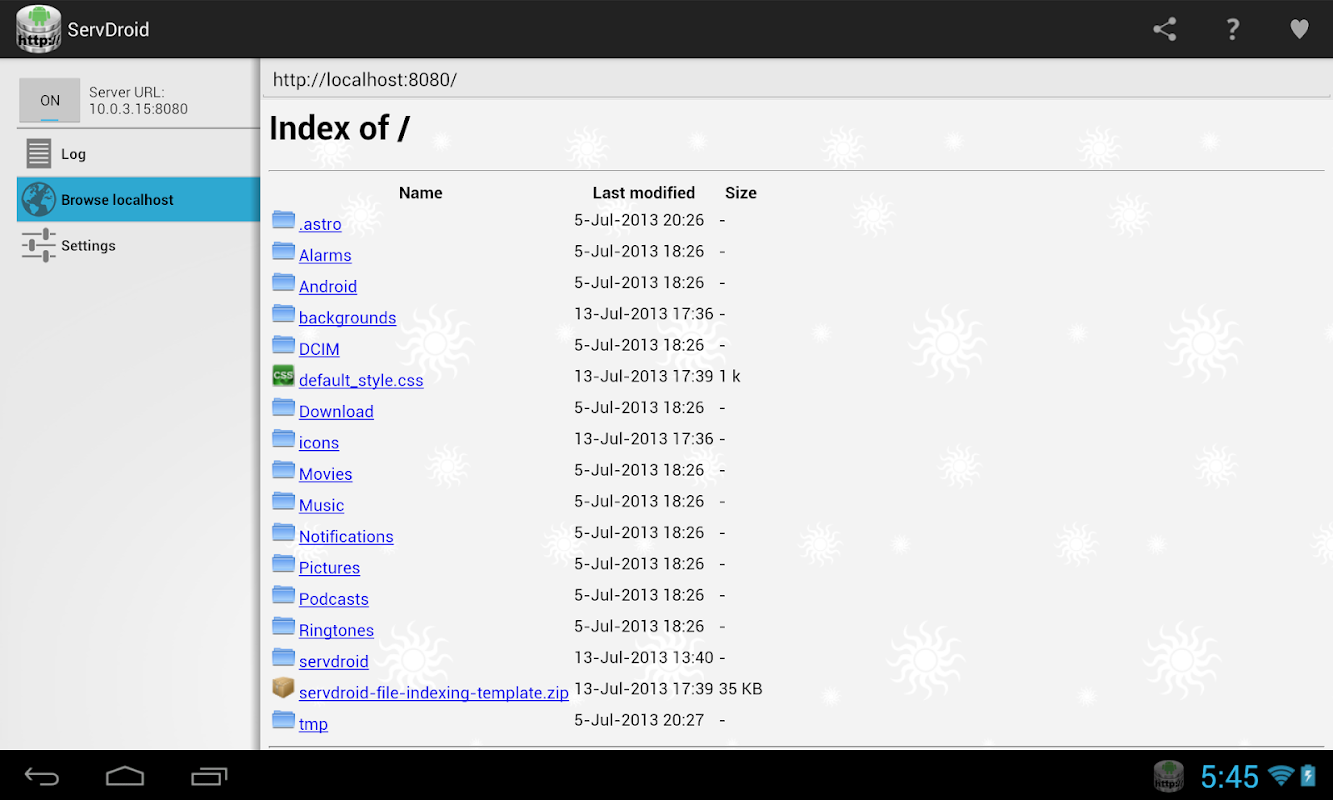Download servdroid-file-indexing-template.zip link

click(434, 692)
